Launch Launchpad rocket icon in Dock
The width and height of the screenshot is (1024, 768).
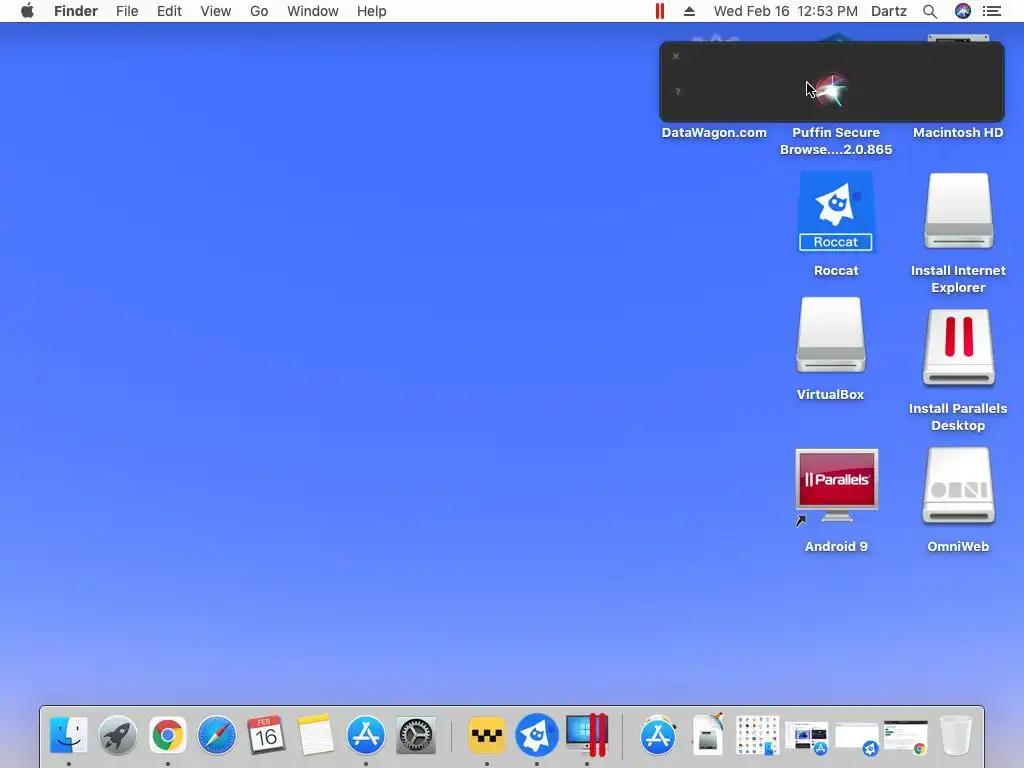coord(118,735)
